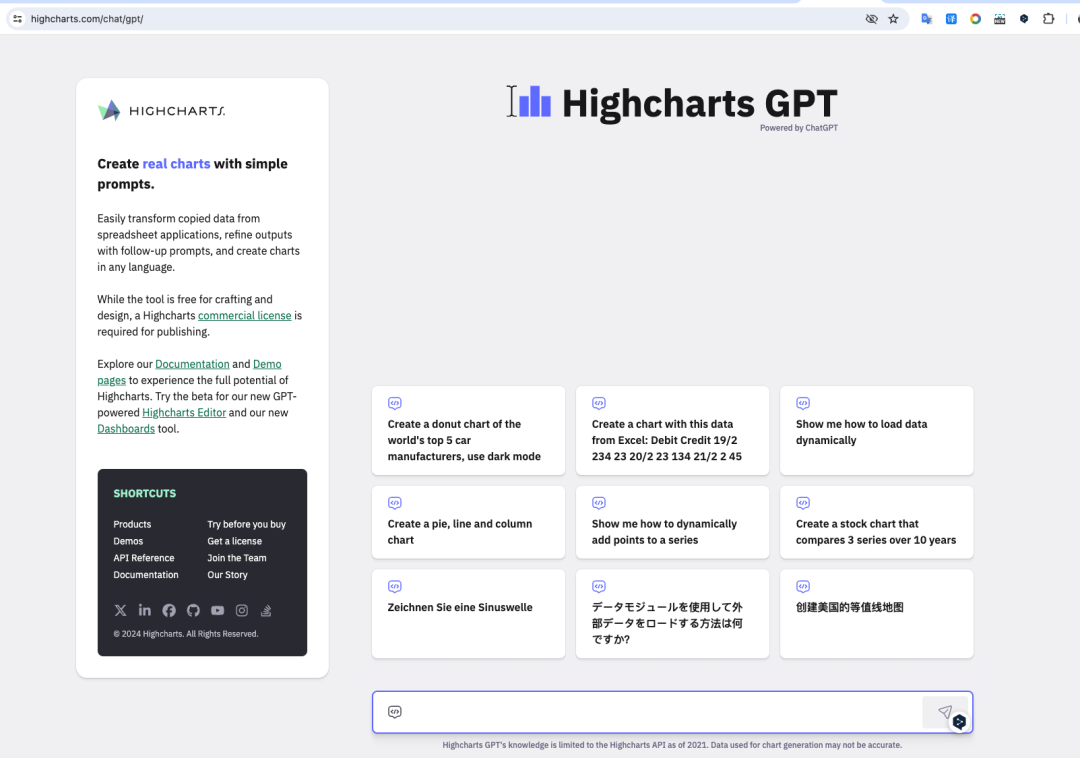The image size is (1080, 758).
Task: Click the Stack Overflow icon in the footer
Action: (266, 610)
